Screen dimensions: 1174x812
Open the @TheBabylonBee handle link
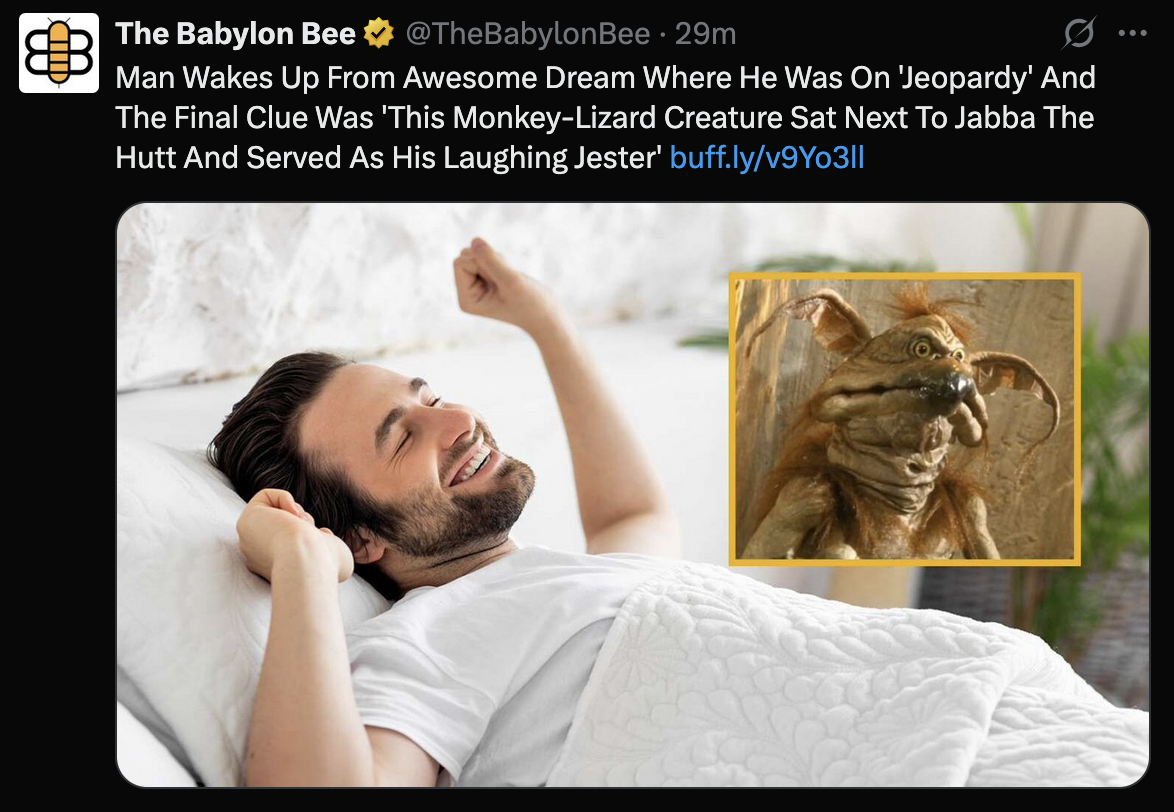pos(528,34)
